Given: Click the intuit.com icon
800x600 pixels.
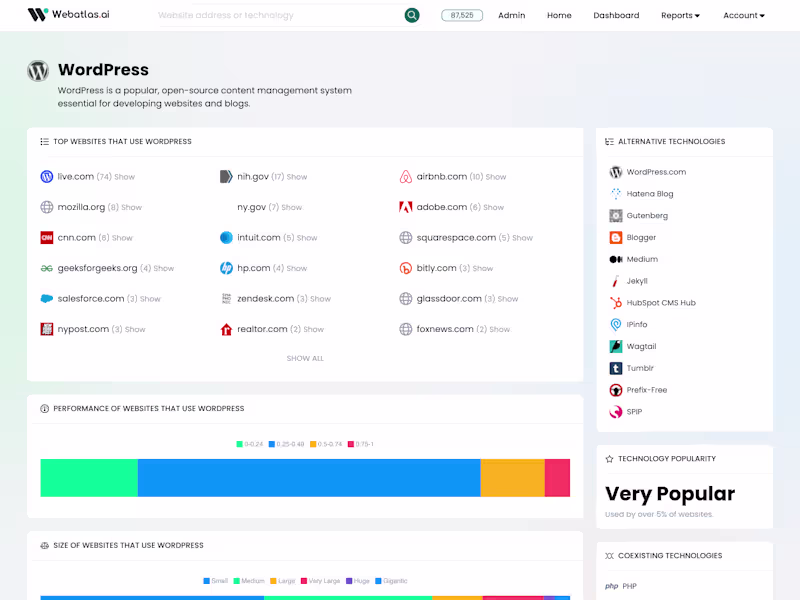Looking at the screenshot, I should pyautogui.click(x=226, y=238).
